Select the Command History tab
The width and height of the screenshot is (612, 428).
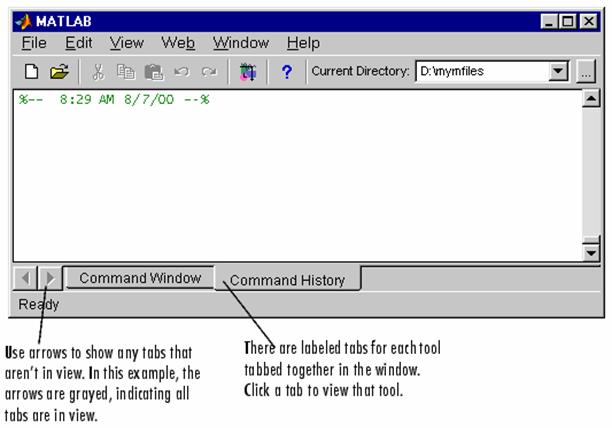click(287, 280)
